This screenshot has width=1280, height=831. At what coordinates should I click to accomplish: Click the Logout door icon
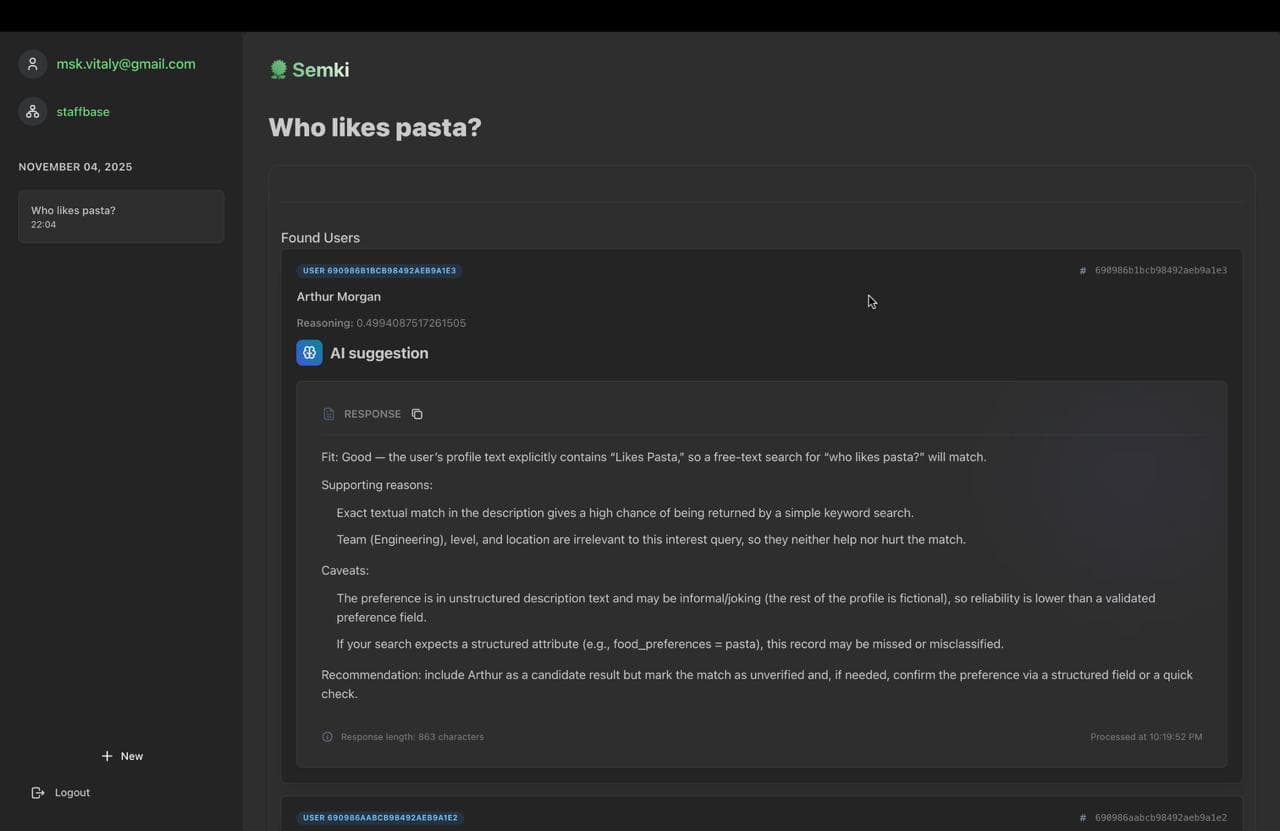tap(38, 792)
